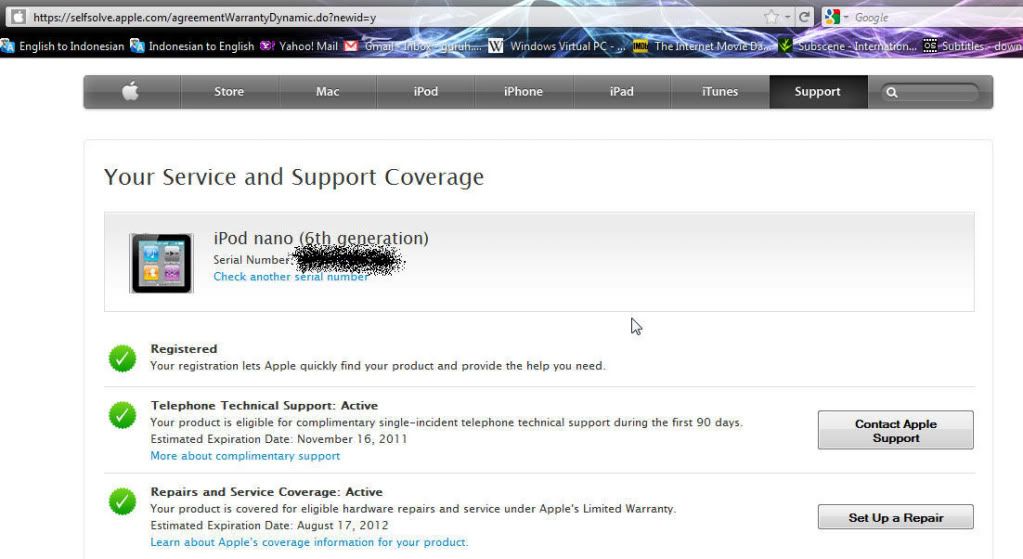Go to the iTunes tab
This screenshot has width=1023, height=559.
pyautogui.click(x=720, y=91)
